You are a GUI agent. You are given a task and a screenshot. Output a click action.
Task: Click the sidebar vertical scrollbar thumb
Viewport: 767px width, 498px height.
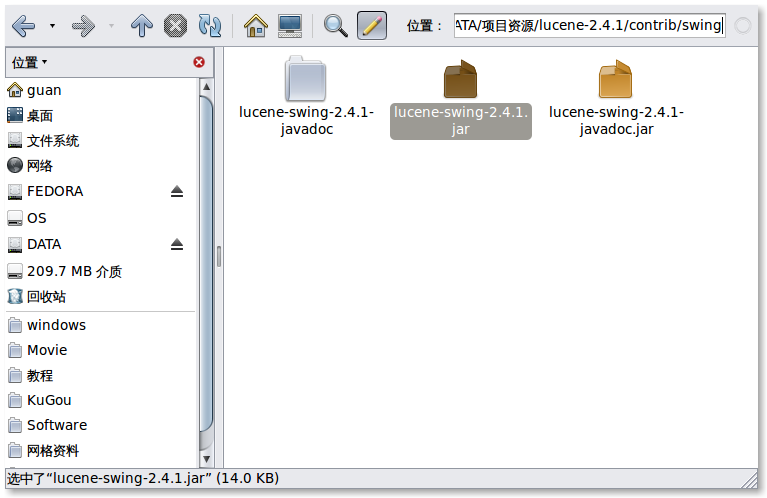[206, 264]
